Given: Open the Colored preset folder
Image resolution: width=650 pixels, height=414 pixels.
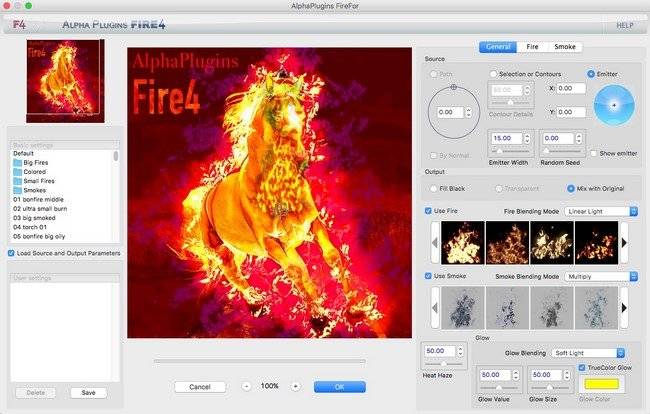Looking at the screenshot, I should [29, 172].
